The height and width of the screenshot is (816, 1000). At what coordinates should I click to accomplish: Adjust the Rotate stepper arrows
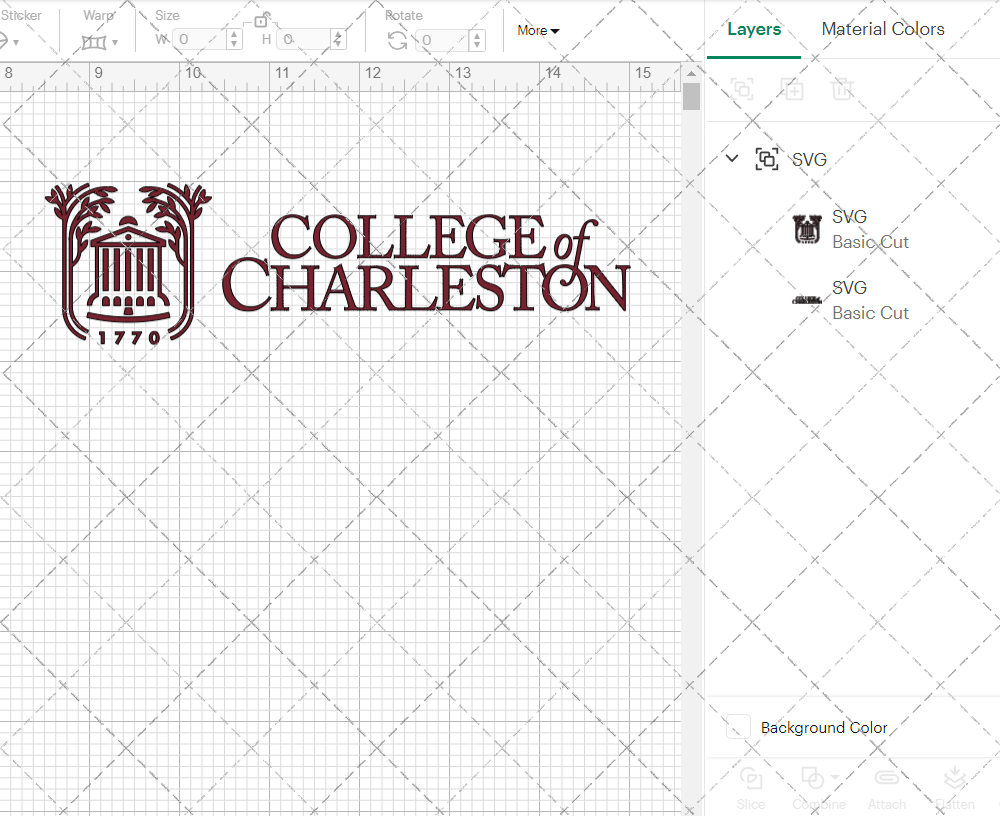[477, 40]
